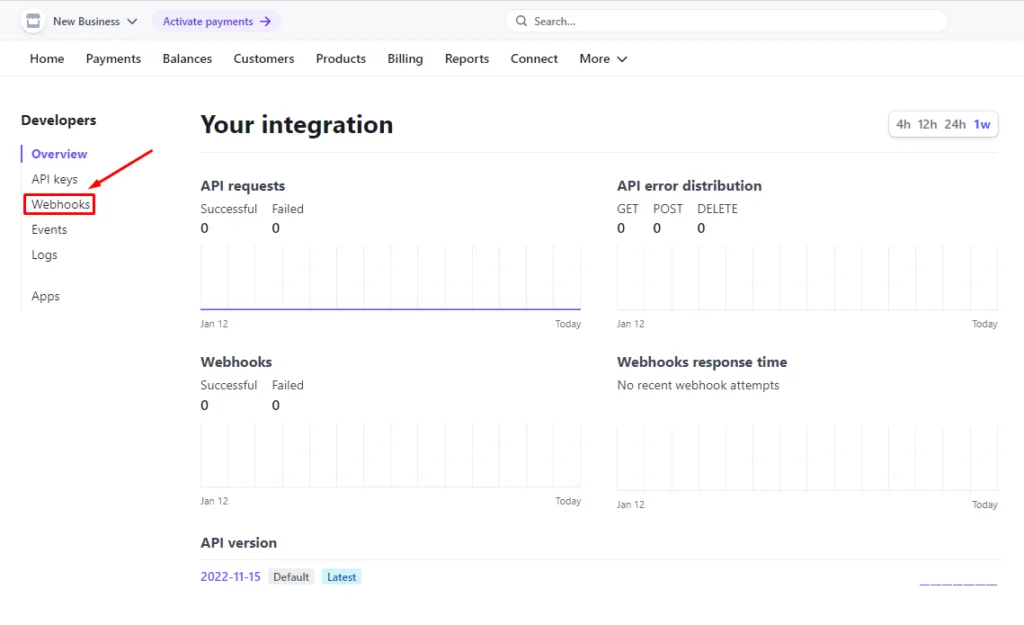The image size is (1024, 625).
Task: Open Events in the sidebar
Action: tap(49, 229)
